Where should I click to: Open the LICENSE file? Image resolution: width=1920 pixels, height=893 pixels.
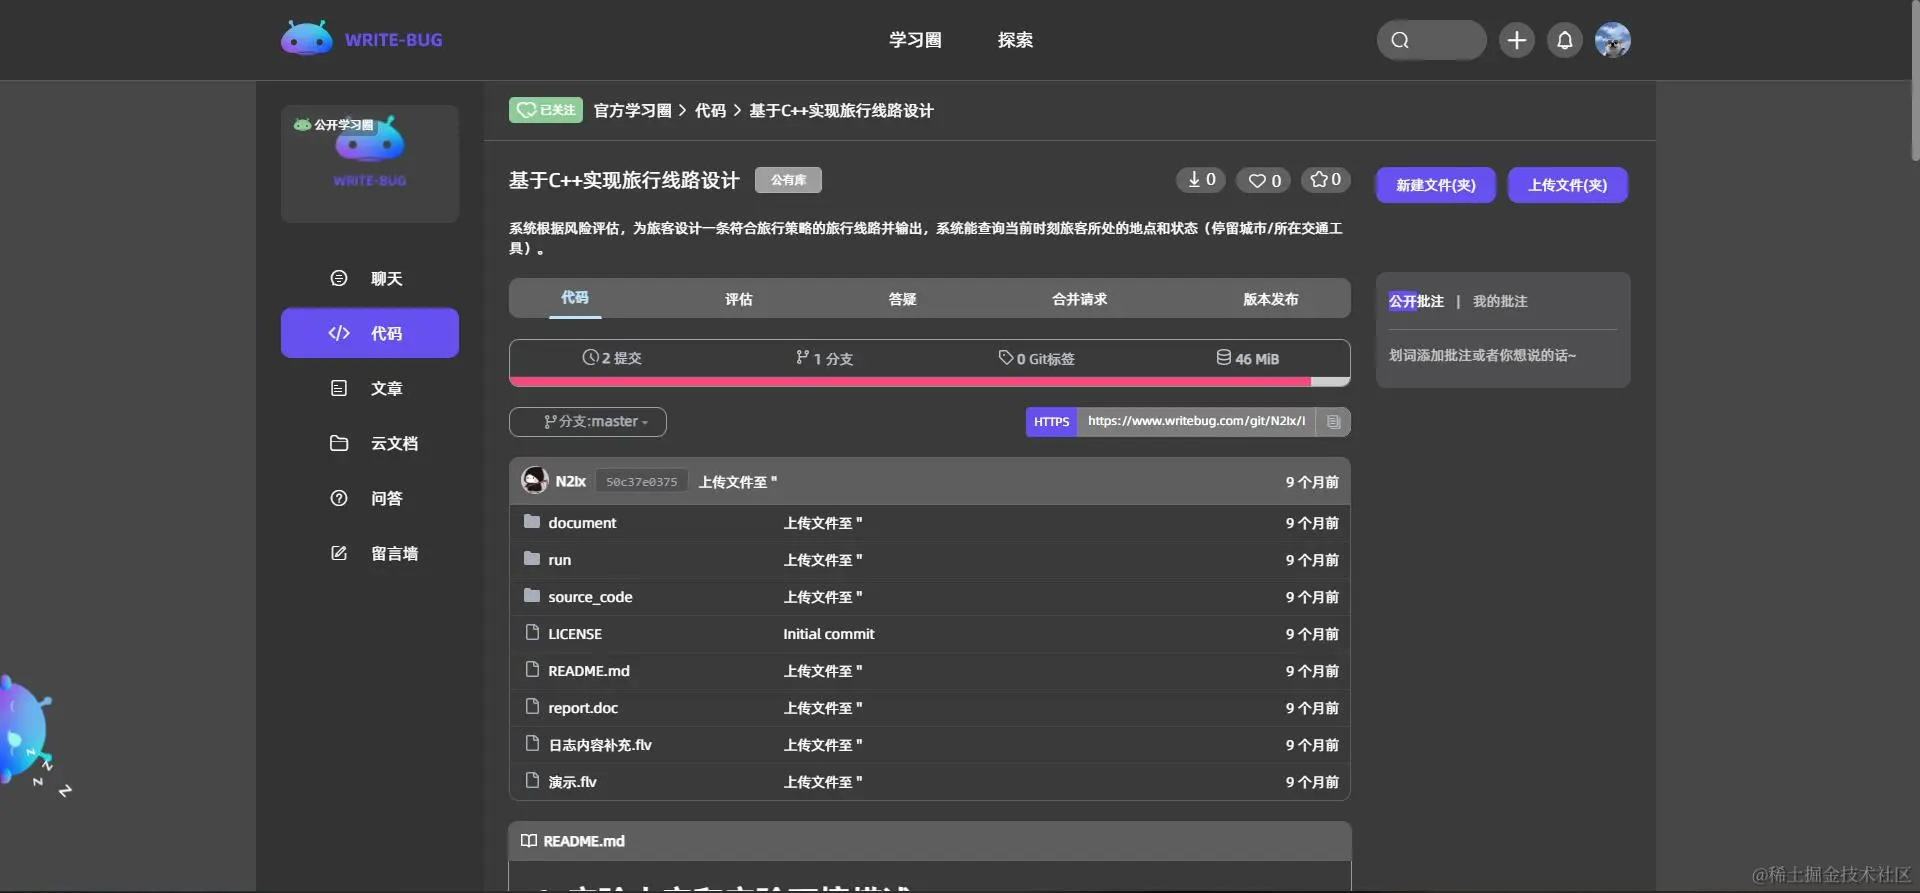click(575, 634)
